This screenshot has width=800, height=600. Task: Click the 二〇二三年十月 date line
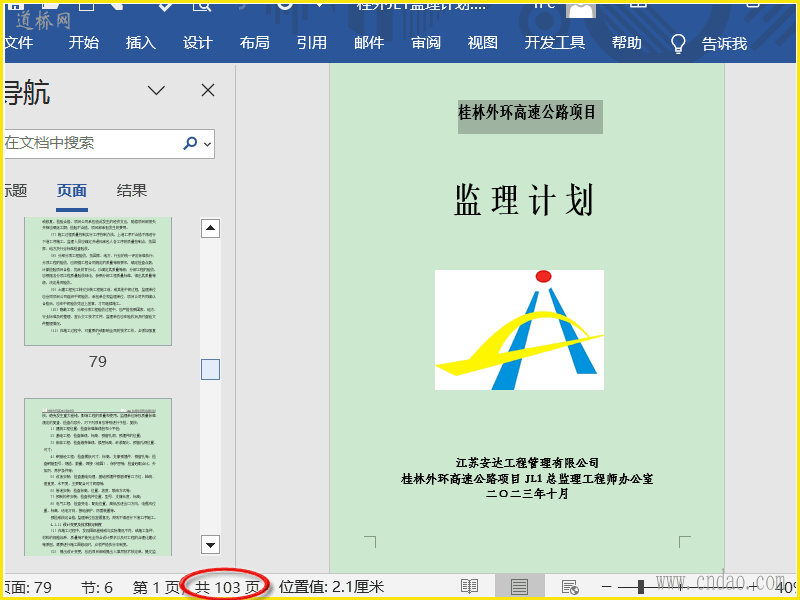[527, 494]
